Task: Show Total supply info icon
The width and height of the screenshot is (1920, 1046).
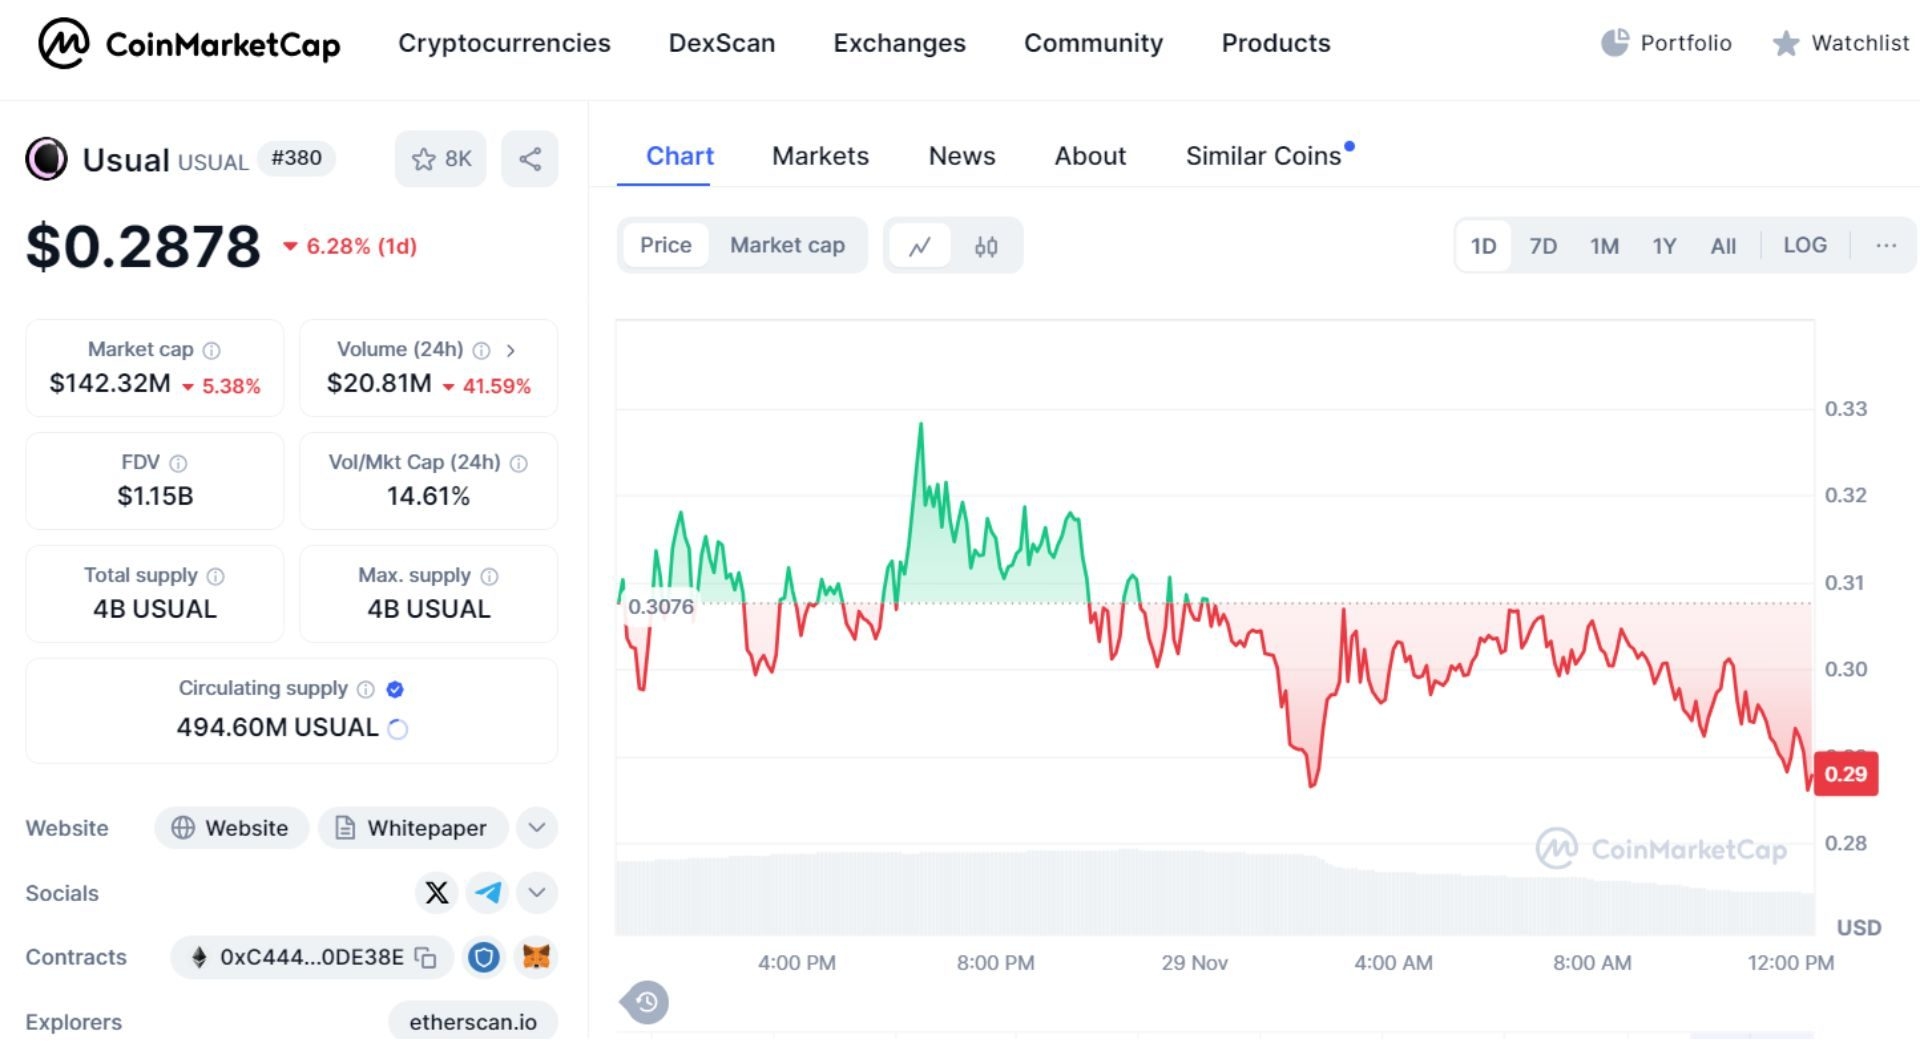Action: click(x=215, y=576)
